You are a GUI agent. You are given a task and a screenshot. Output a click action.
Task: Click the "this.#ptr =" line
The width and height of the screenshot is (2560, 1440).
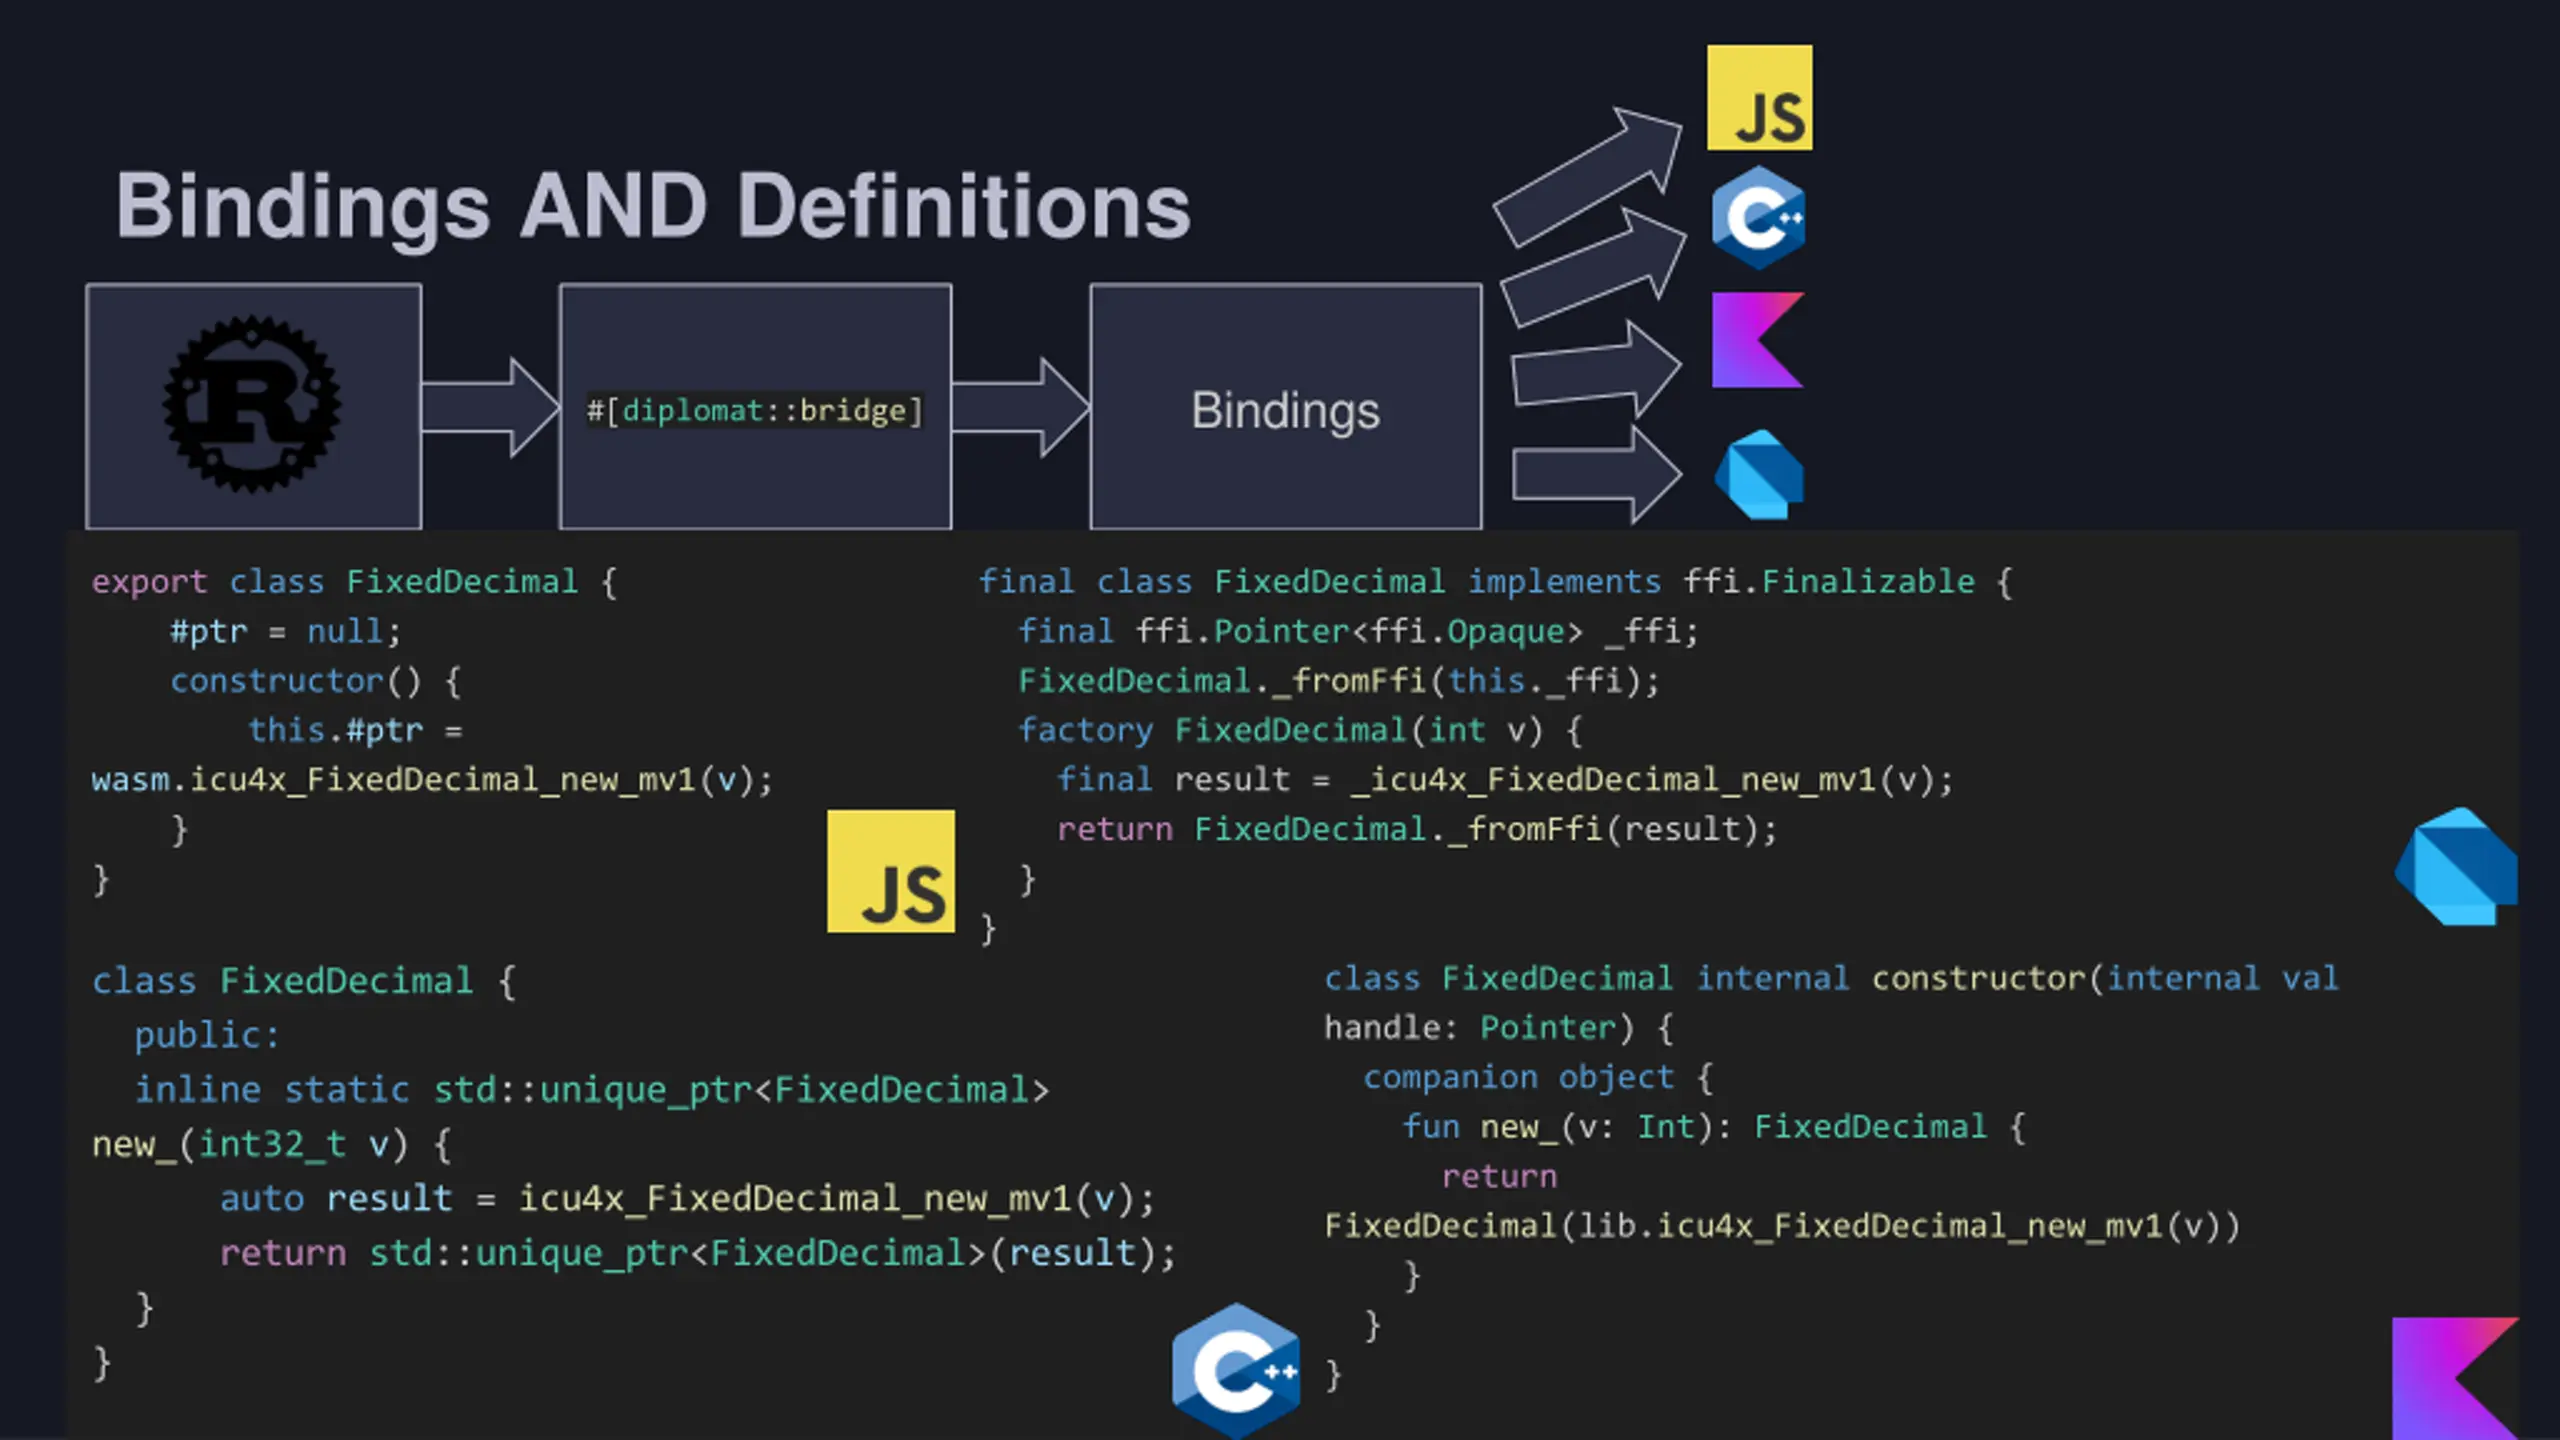[x=355, y=730]
